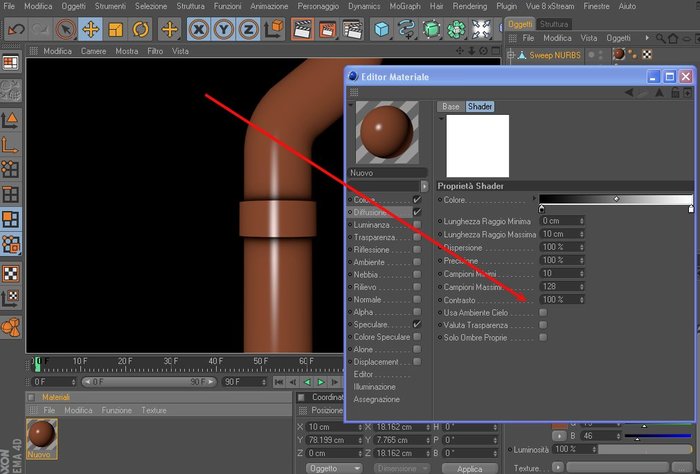Screen dimensions: 700x474
Task: Toggle X axis lock
Action: [x=199, y=30]
